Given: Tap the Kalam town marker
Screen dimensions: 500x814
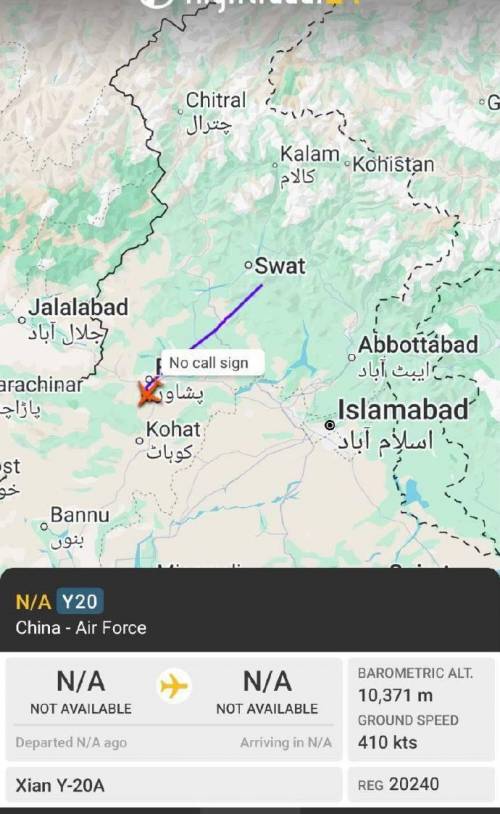Looking at the screenshot, I should [275, 166].
